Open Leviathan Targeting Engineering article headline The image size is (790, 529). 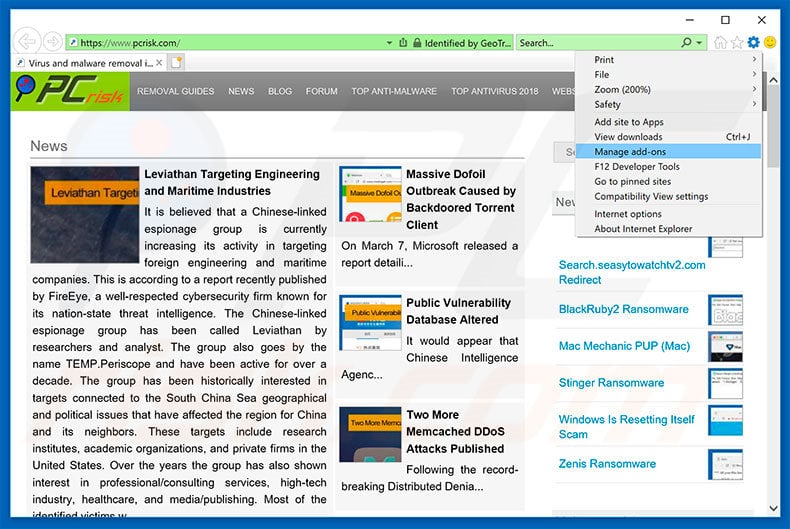click(232, 182)
